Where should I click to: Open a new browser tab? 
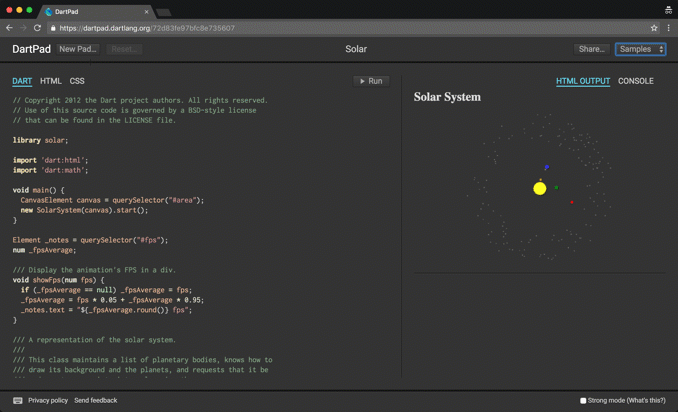click(163, 13)
